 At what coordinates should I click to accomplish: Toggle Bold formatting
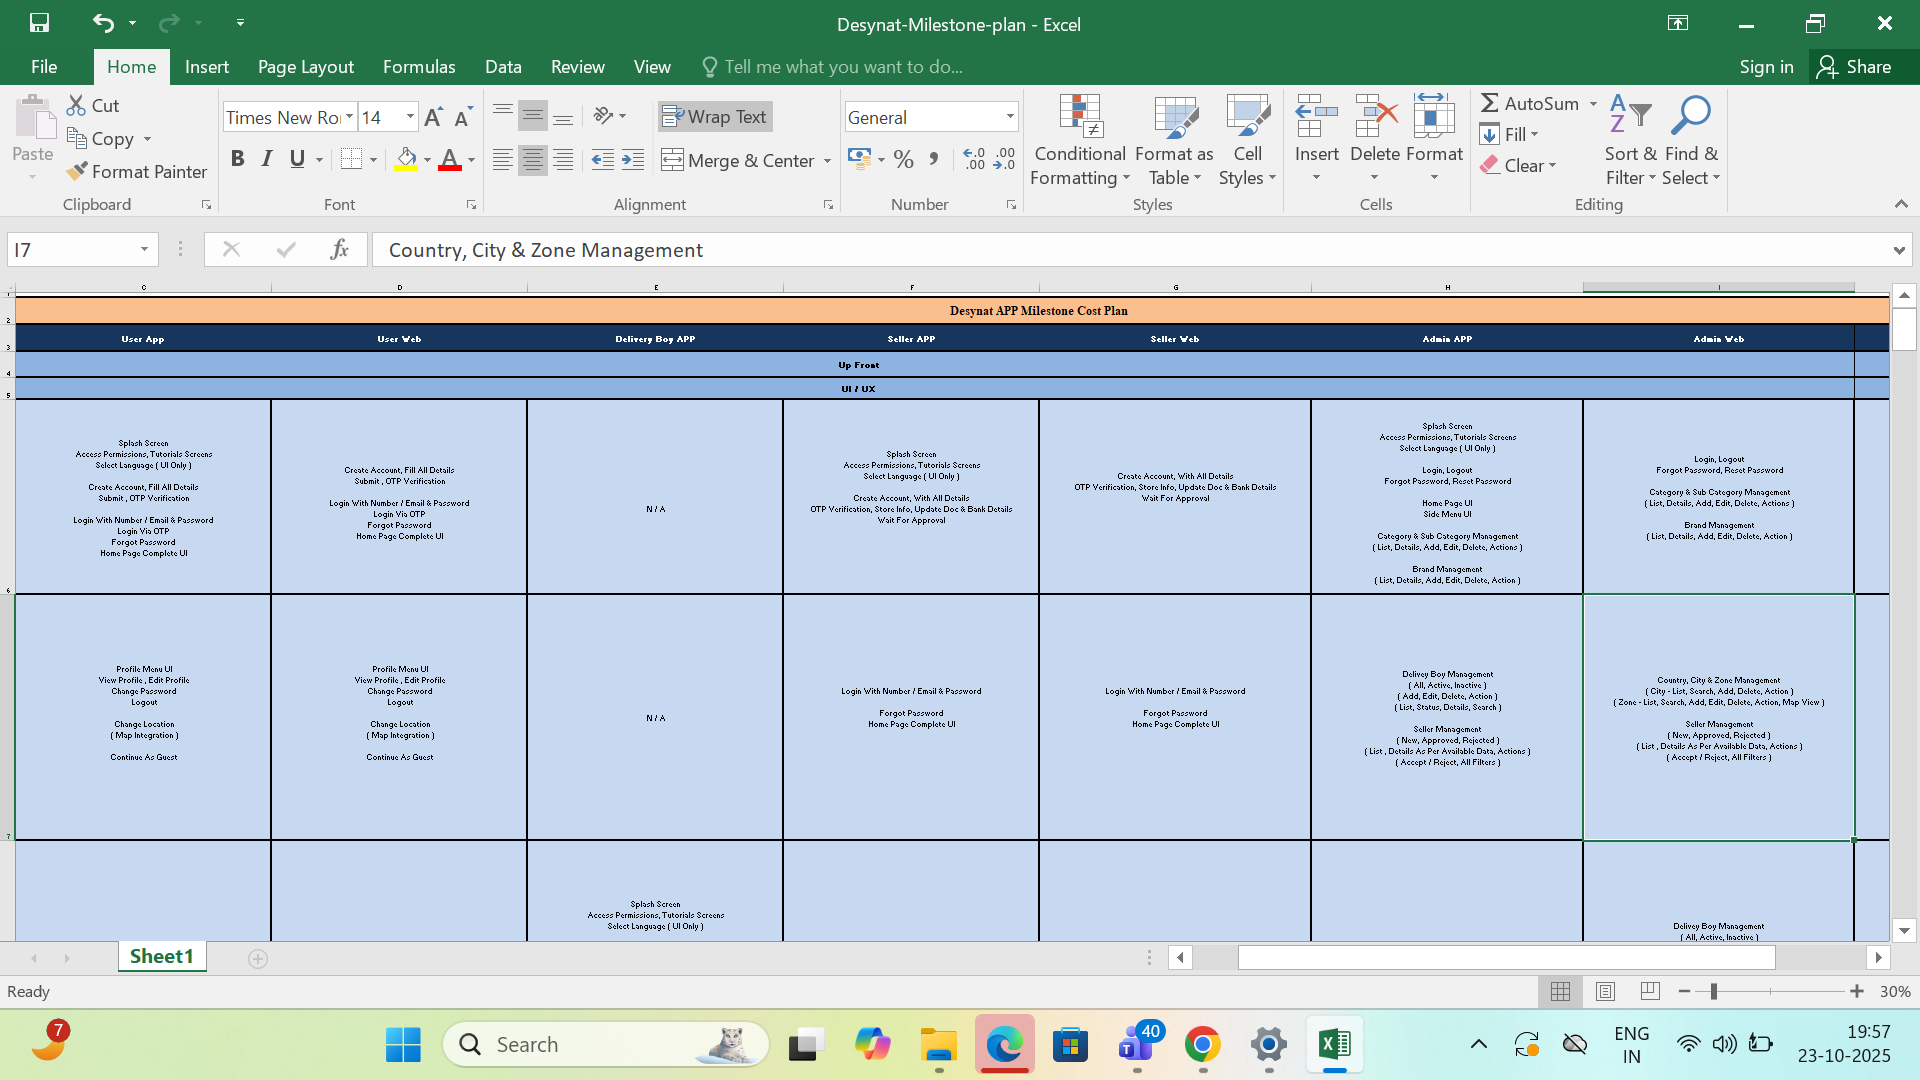click(237, 159)
